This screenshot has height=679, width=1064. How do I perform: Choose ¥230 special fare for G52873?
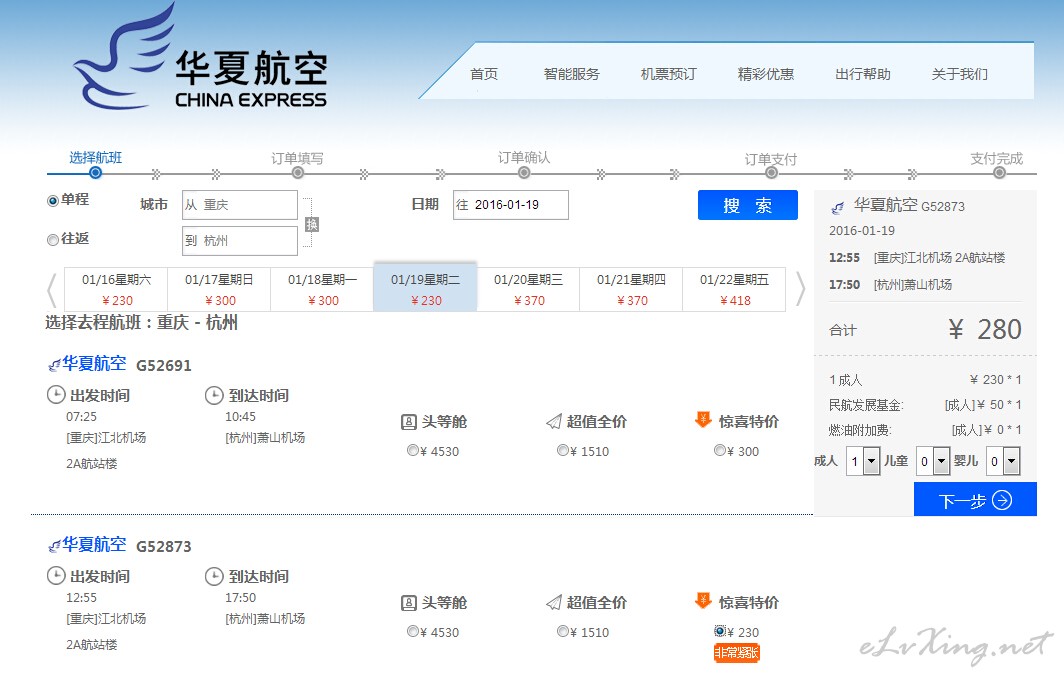coord(719,631)
